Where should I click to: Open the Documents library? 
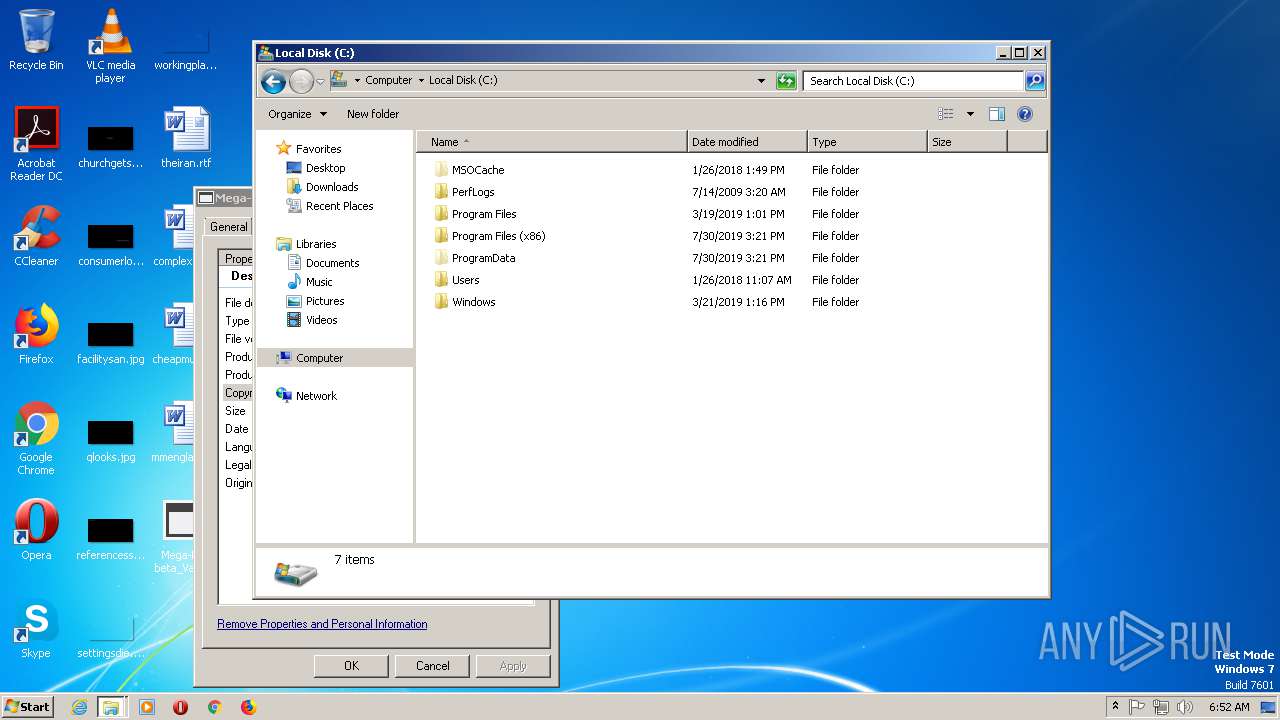click(x=332, y=263)
